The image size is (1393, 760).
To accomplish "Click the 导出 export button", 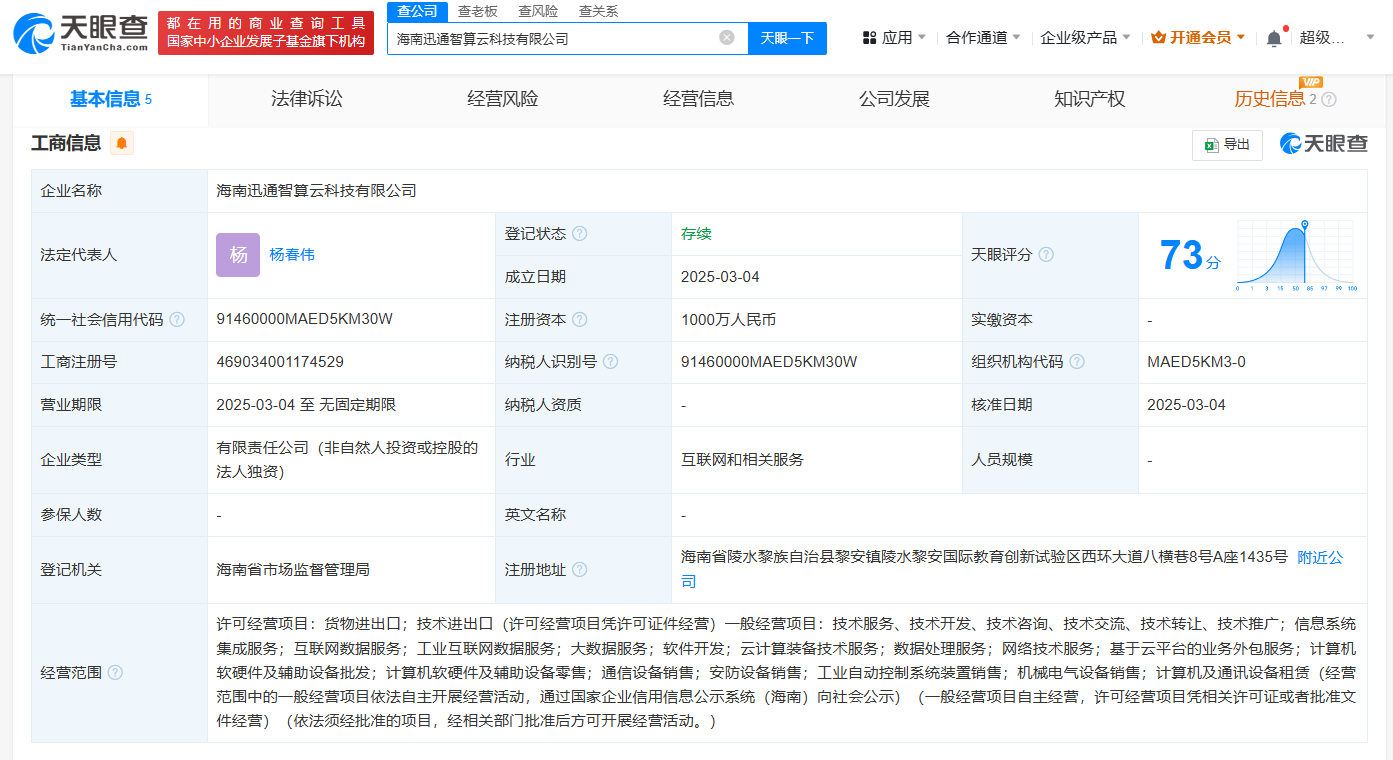I will [1227, 145].
